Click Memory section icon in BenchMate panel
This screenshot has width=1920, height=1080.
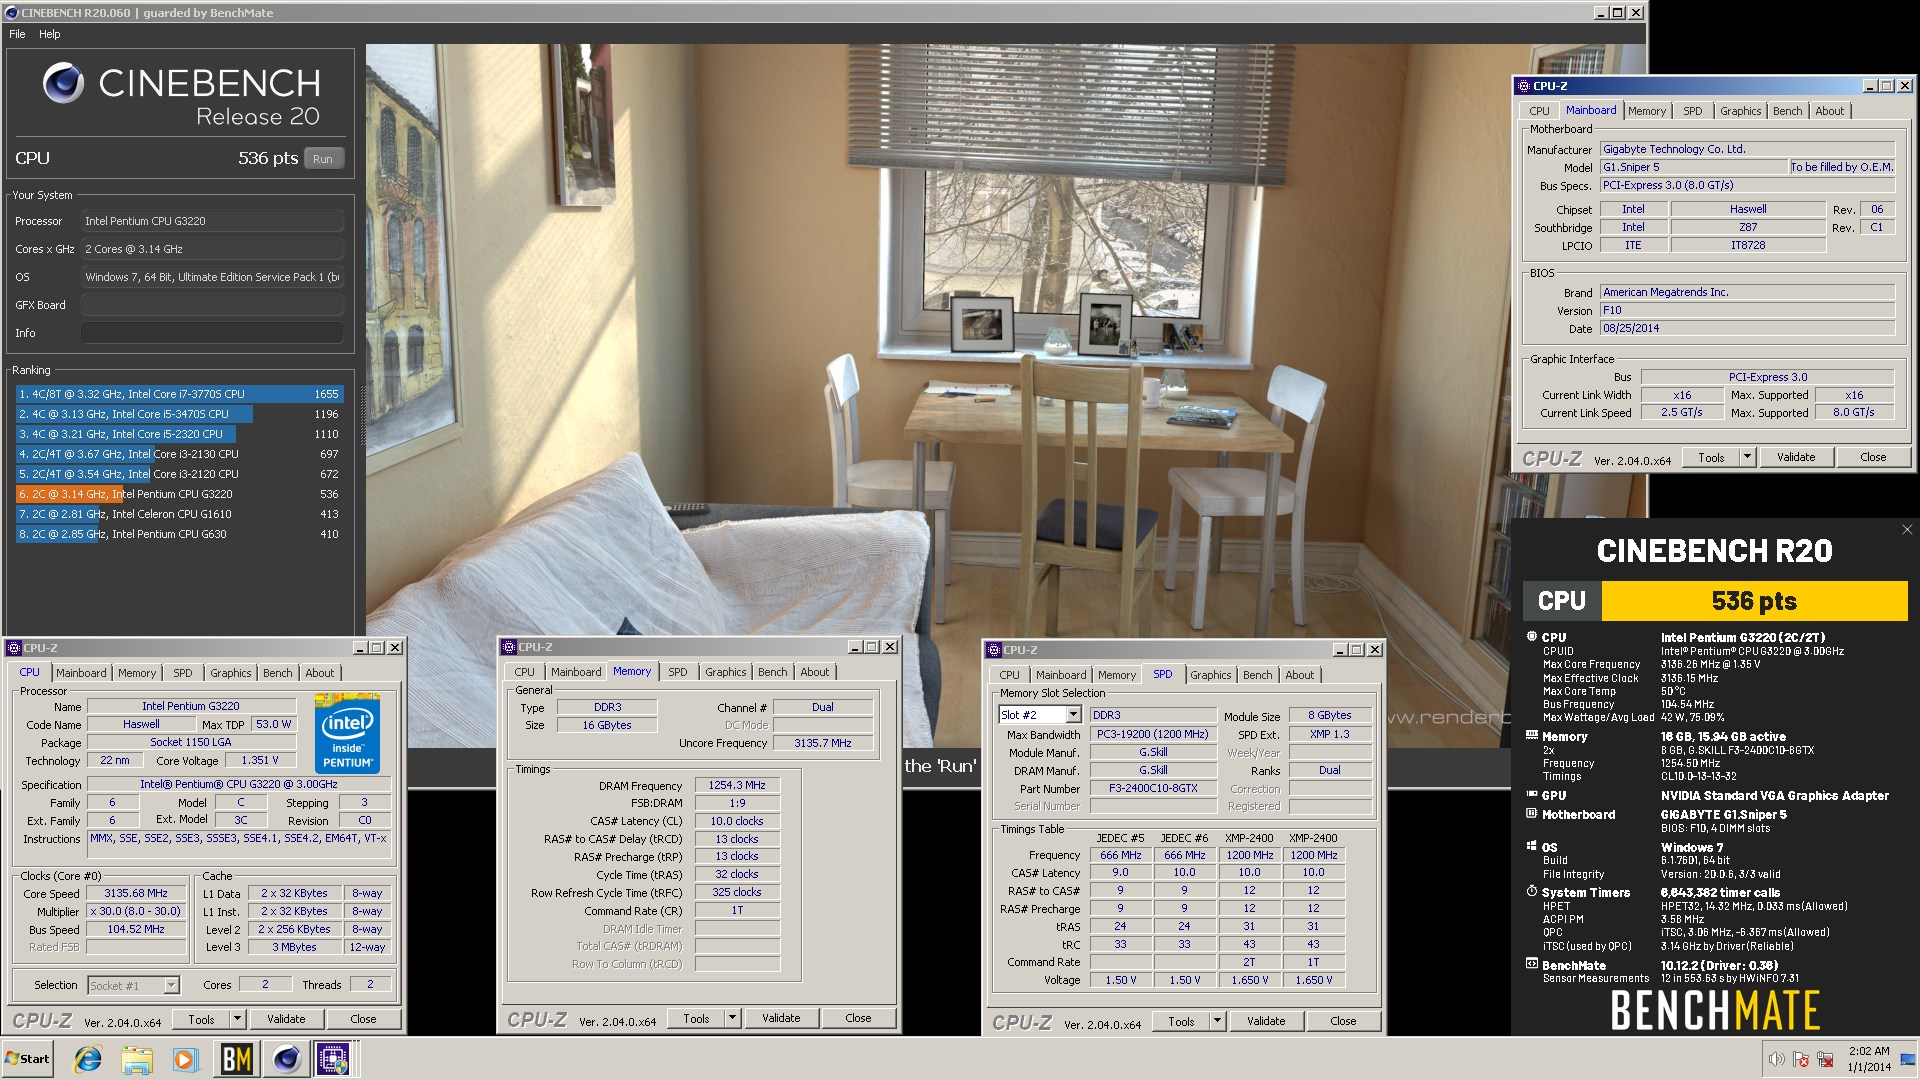pos(1531,736)
